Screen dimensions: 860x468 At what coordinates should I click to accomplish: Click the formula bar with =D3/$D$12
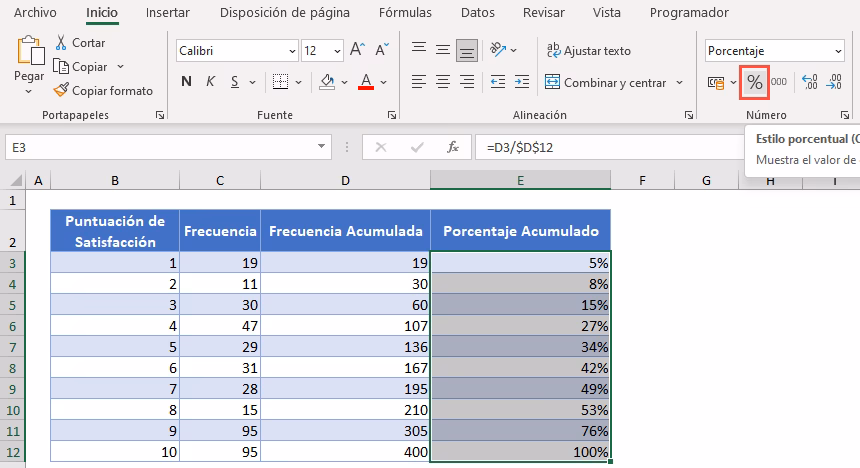click(609, 147)
